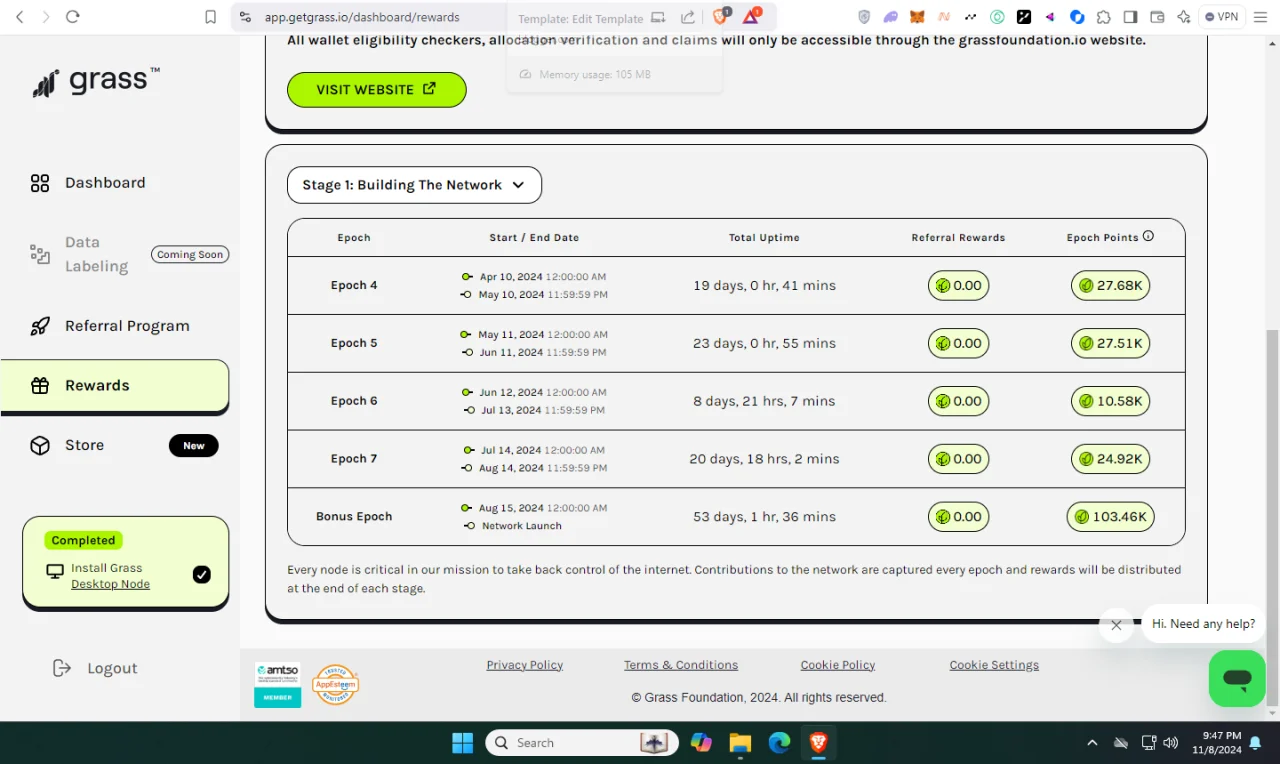1280x764 pixels.
Task: Open the Store menu item
Action: pyautogui.click(x=84, y=445)
